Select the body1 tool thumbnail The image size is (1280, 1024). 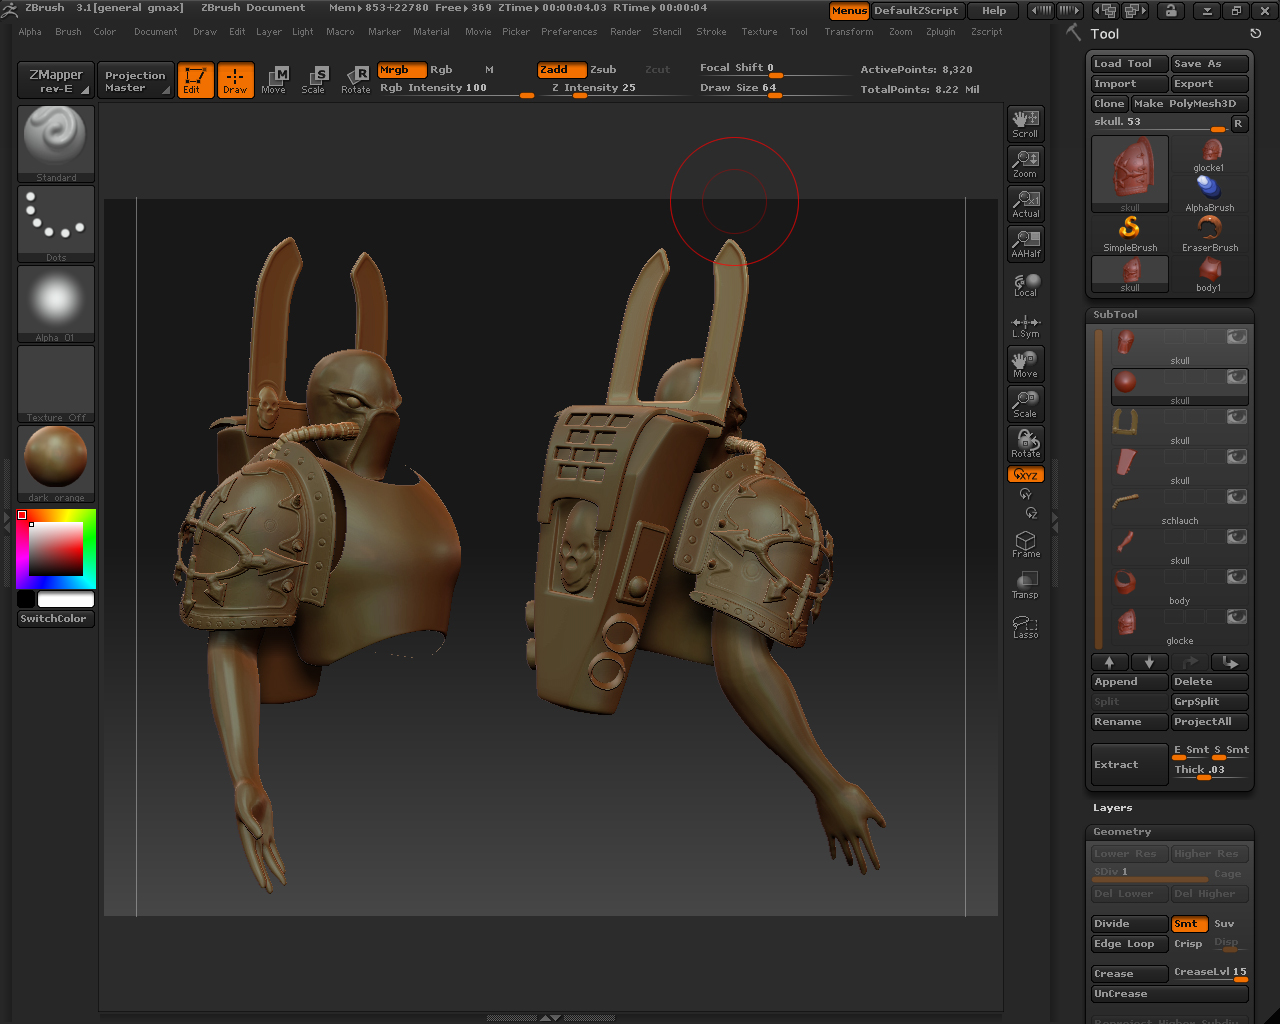(x=1209, y=274)
